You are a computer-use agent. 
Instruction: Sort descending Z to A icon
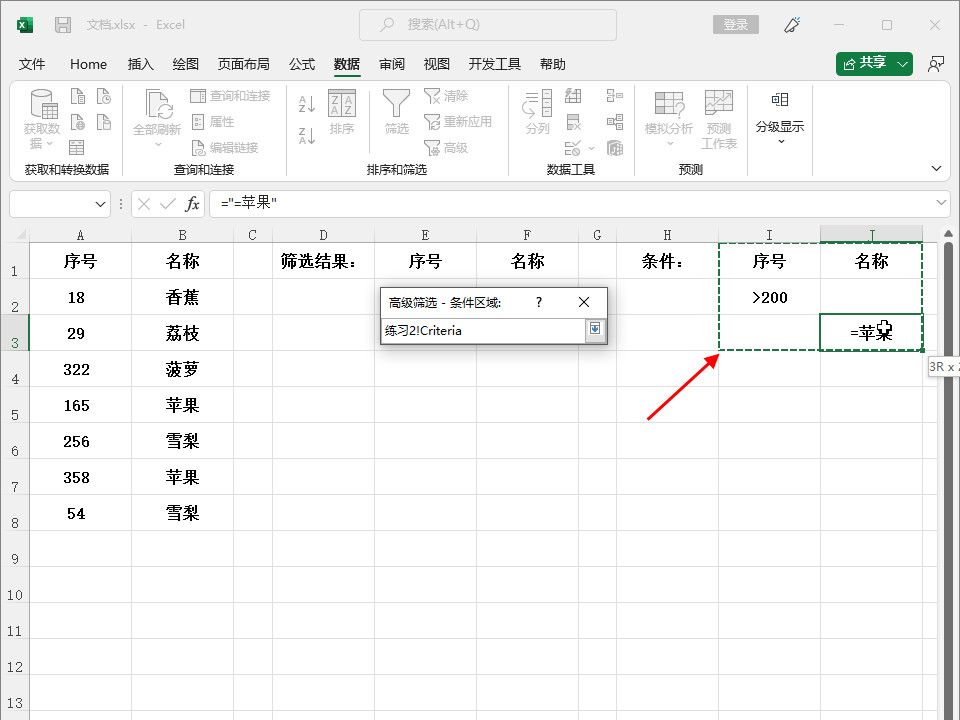(x=307, y=135)
